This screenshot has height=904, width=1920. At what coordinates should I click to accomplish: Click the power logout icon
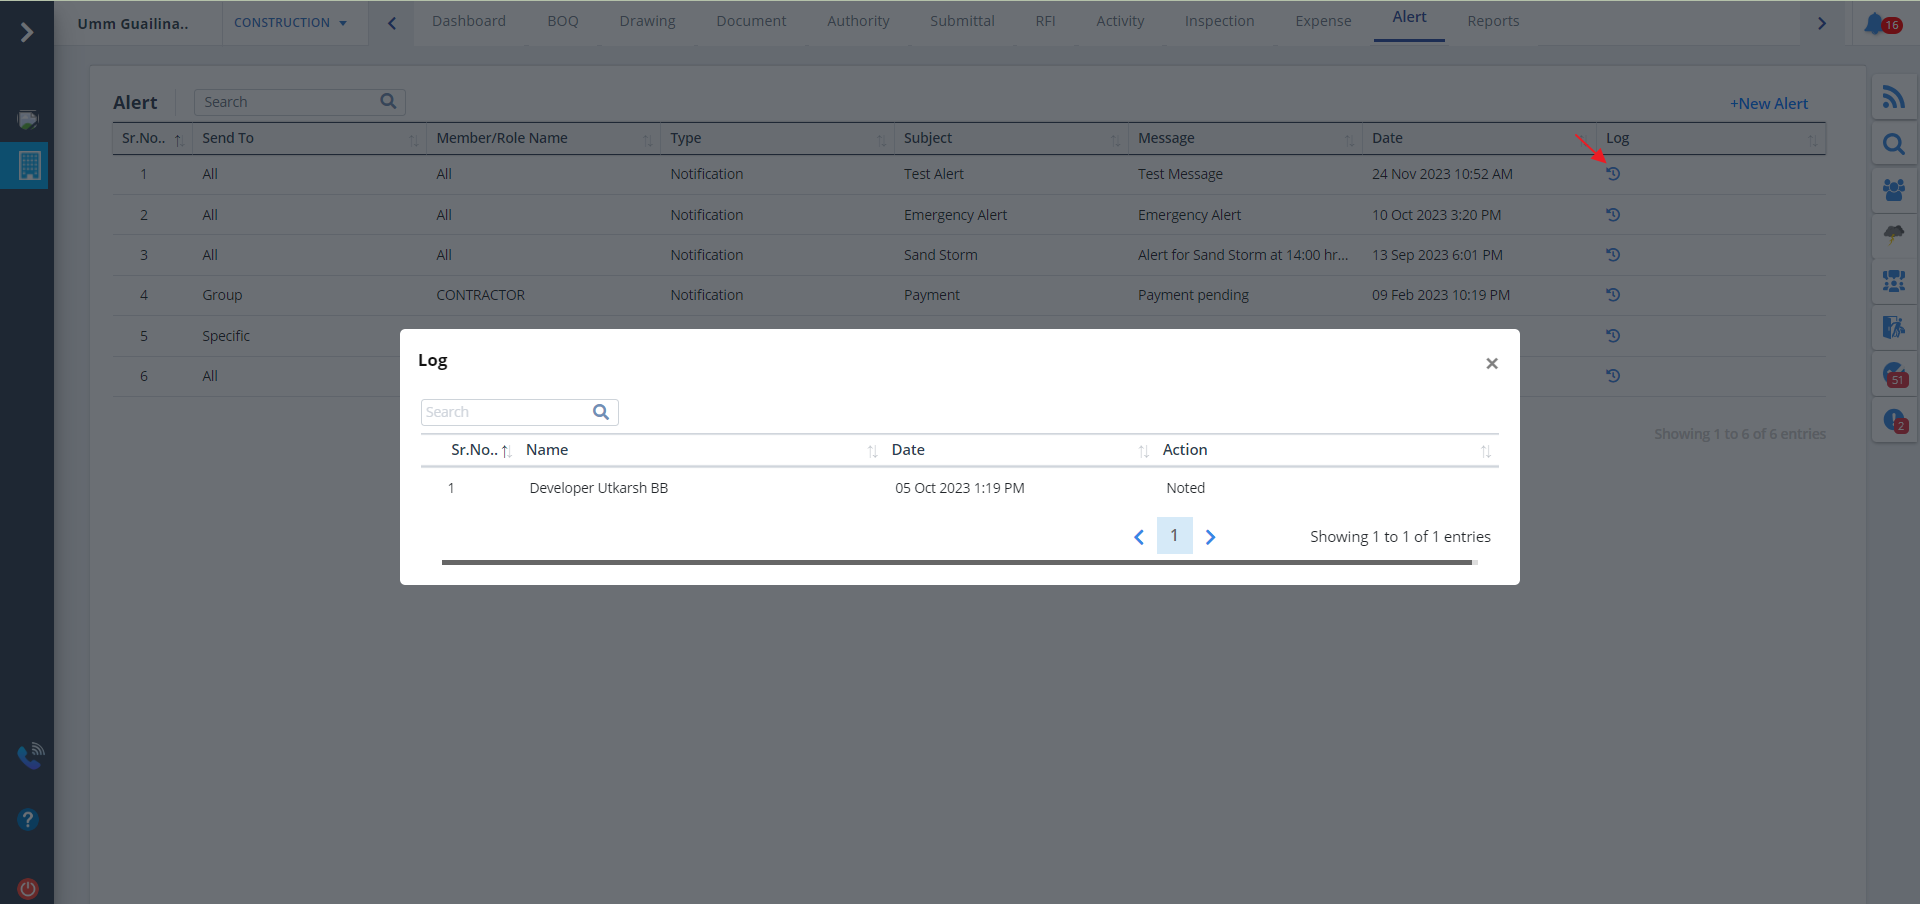tap(28, 888)
